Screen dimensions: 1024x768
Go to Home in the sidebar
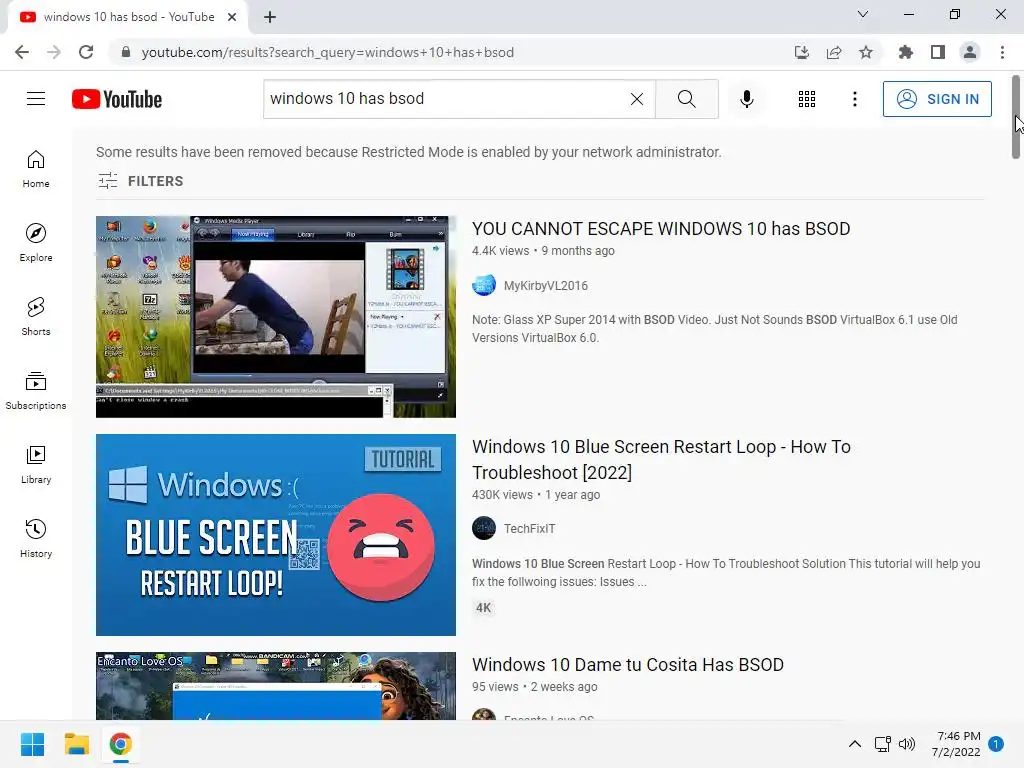coord(36,169)
